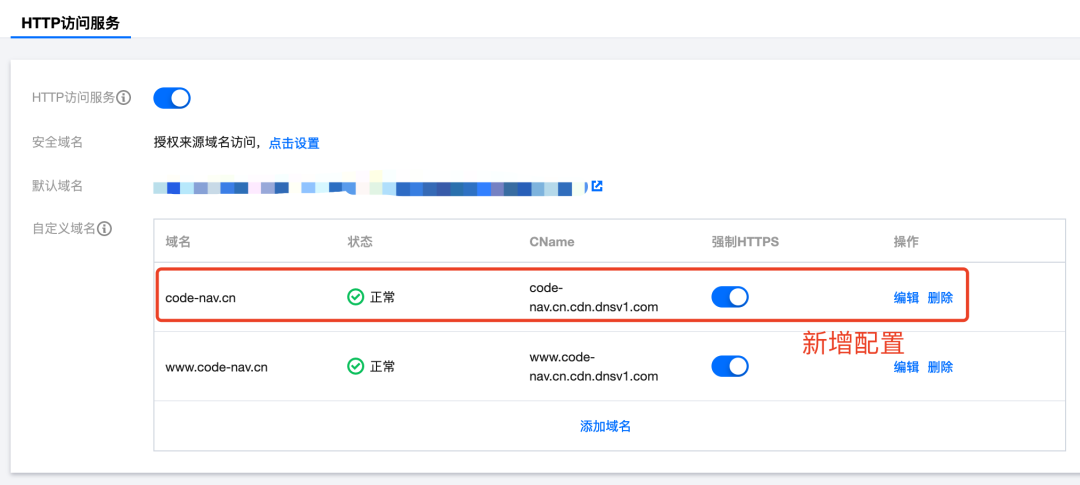Click the code-nav.cn.cdn.dnsv1.com CName value
This screenshot has height=485, width=1080.
[593, 297]
